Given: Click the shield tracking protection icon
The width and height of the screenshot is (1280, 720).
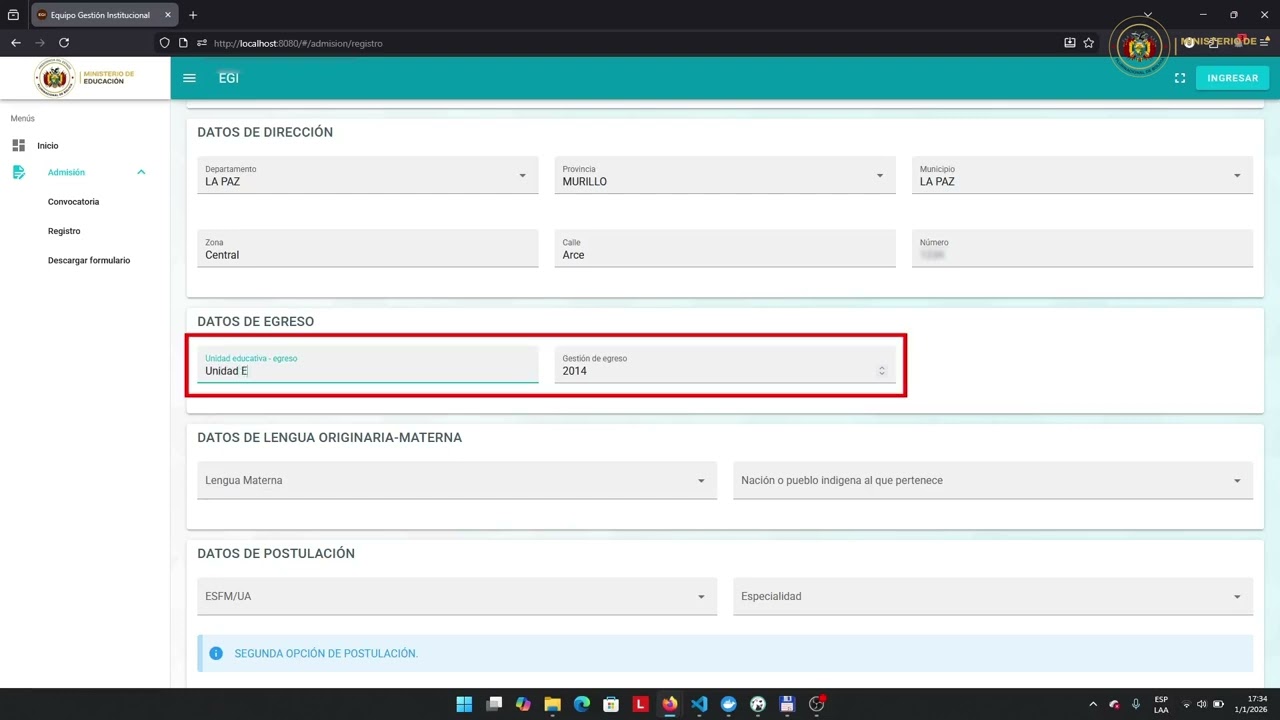Looking at the screenshot, I should tap(165, 43).
